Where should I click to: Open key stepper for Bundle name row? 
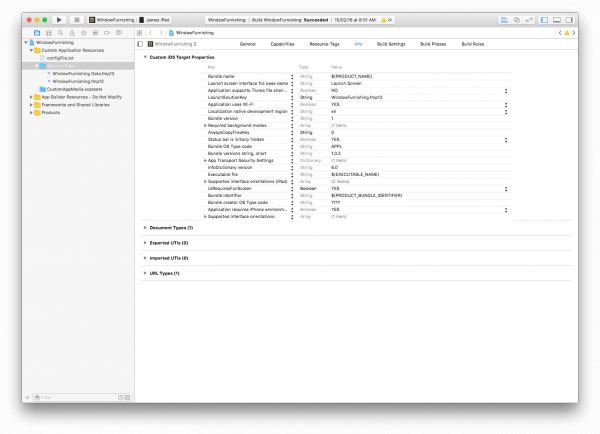point(292,77)
